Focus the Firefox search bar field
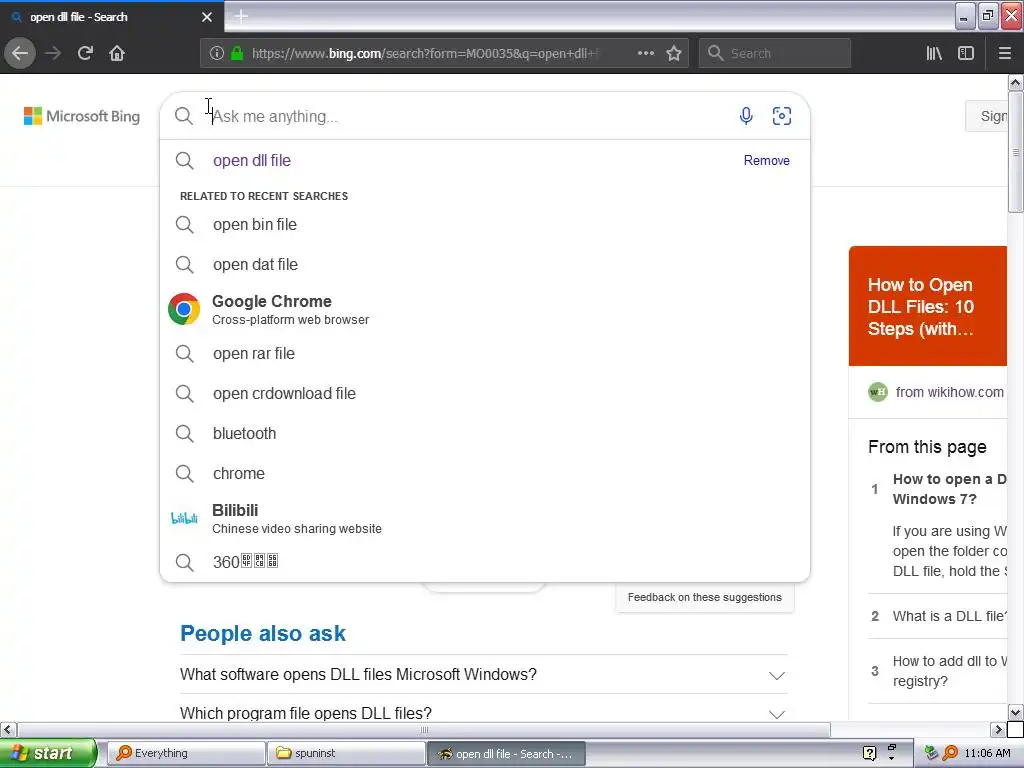The height and width of the screenshot is (768, 1024). tap(775, 54)
